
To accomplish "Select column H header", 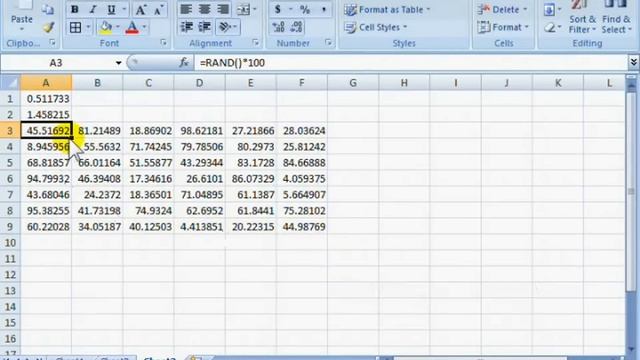I will point(404,83).
